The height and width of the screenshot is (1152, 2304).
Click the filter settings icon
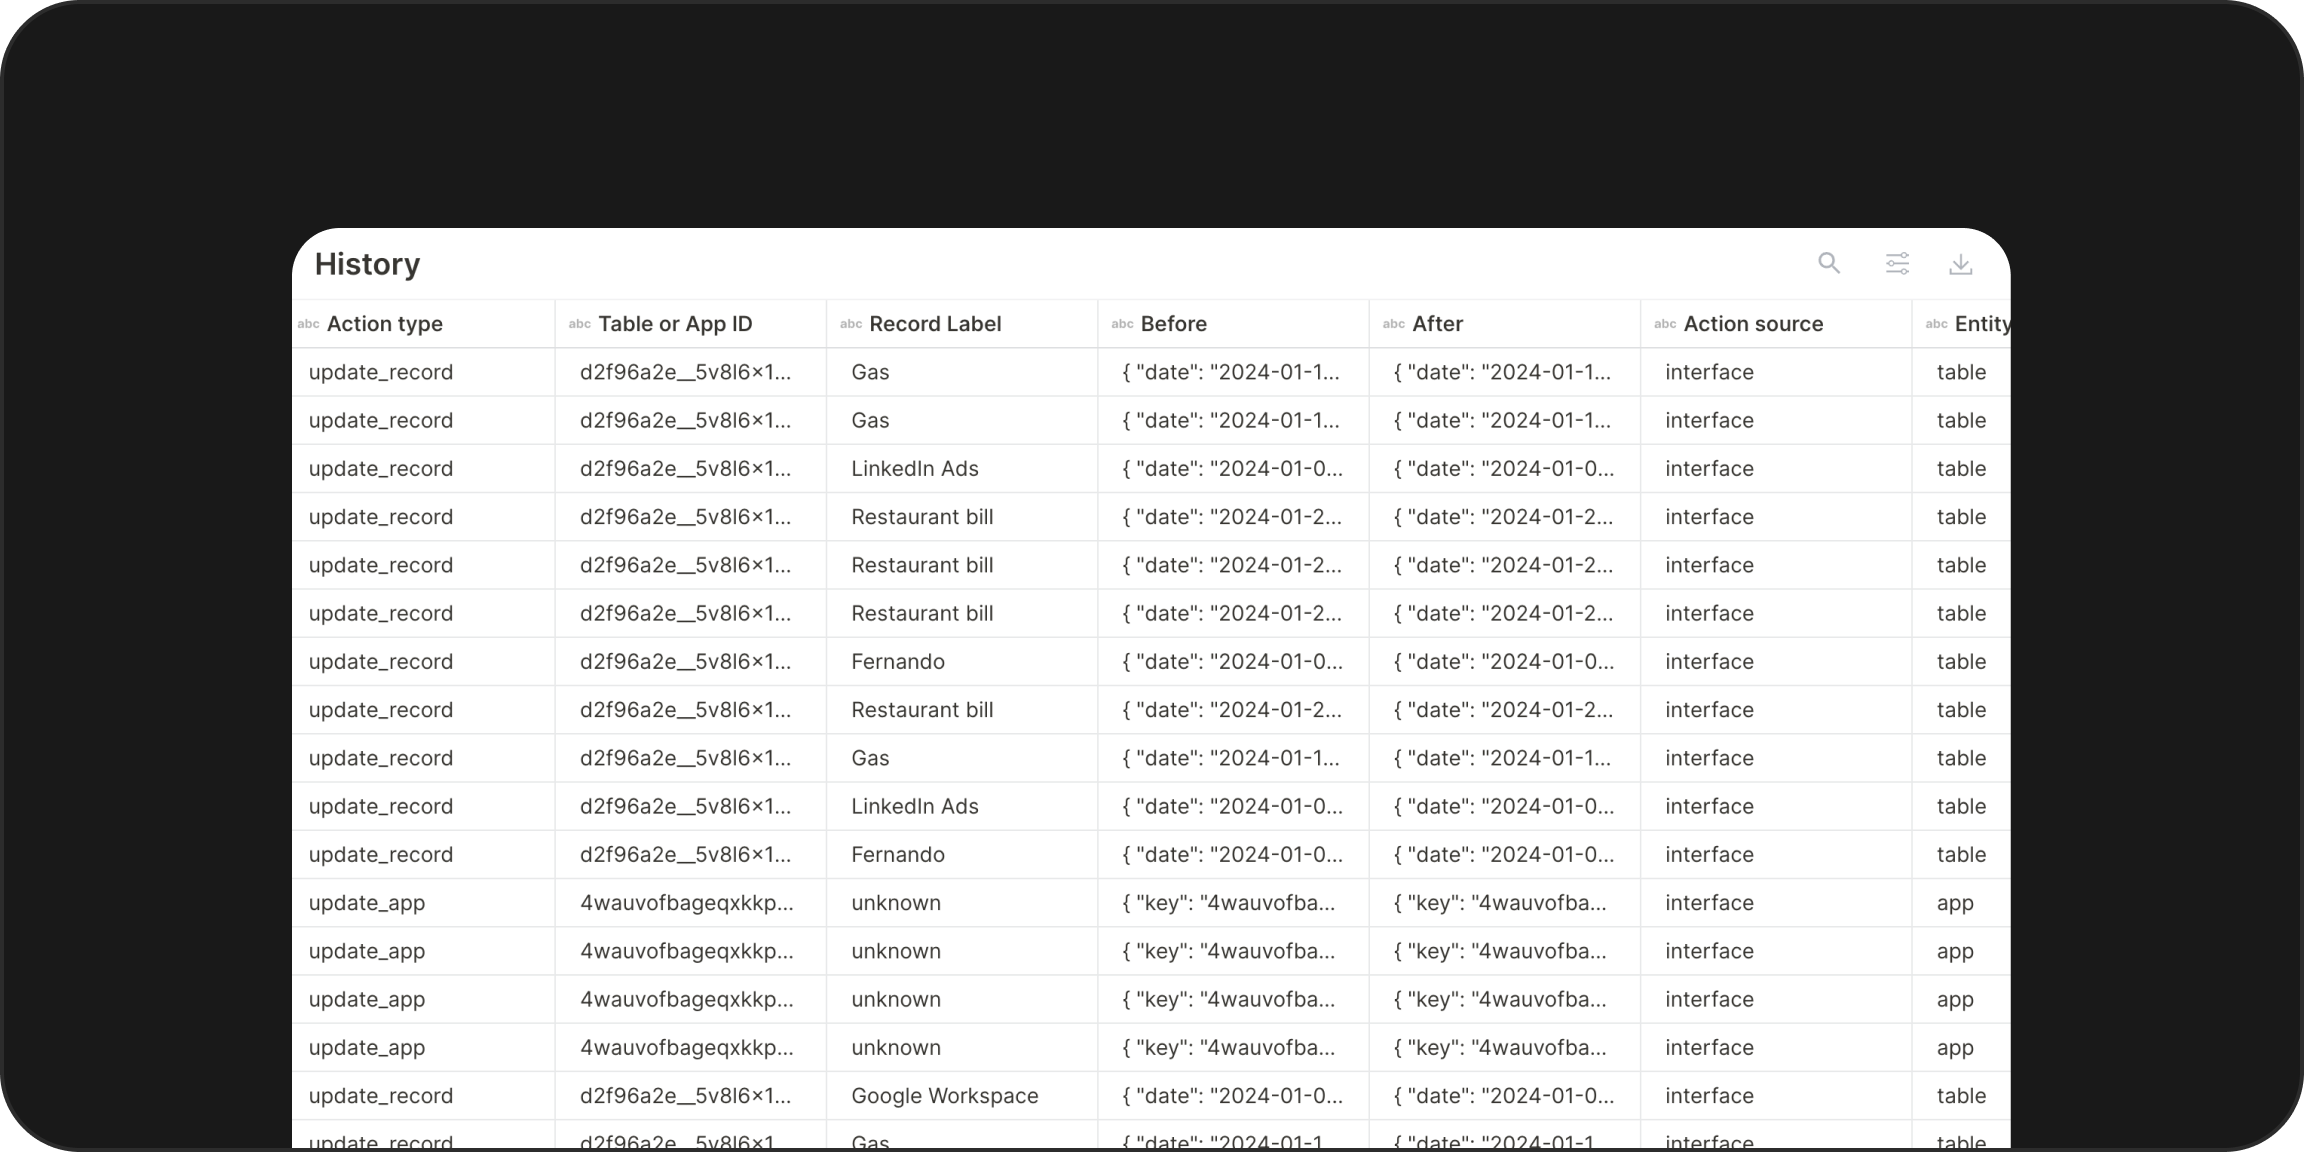pos(1896,263)
